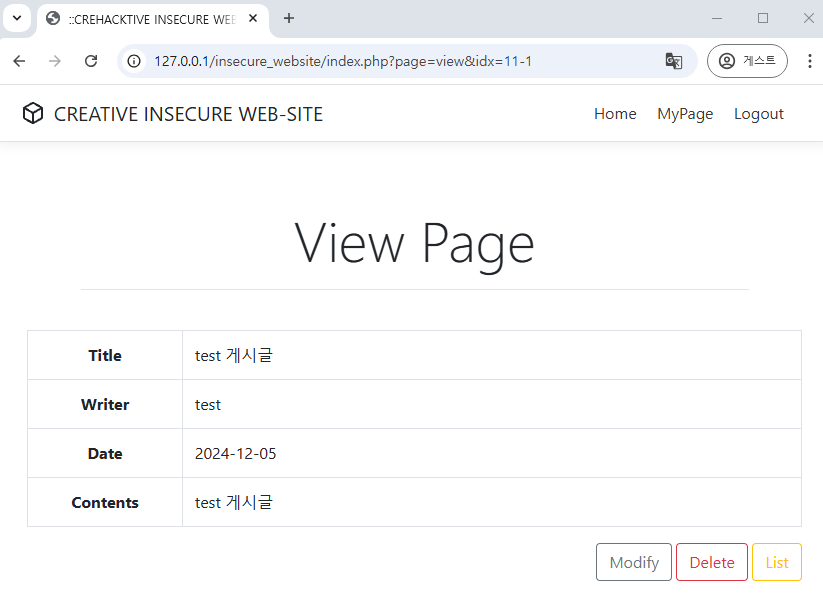Screen dimensions: 823x600
Task: Open MyPage from navigation
Action: tap(685, 114)
